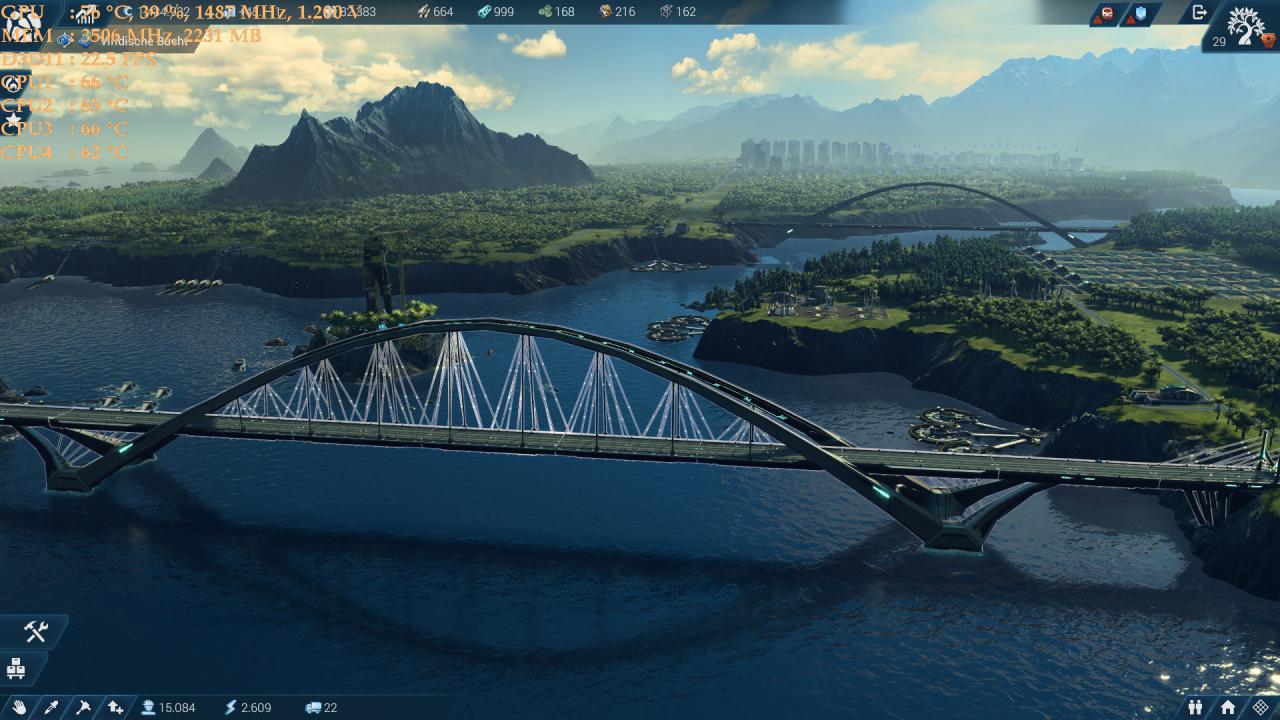Screen dimensions: 1280x720
Task: Open the blue shield warning notification
Action: [x=1143, y=14]
